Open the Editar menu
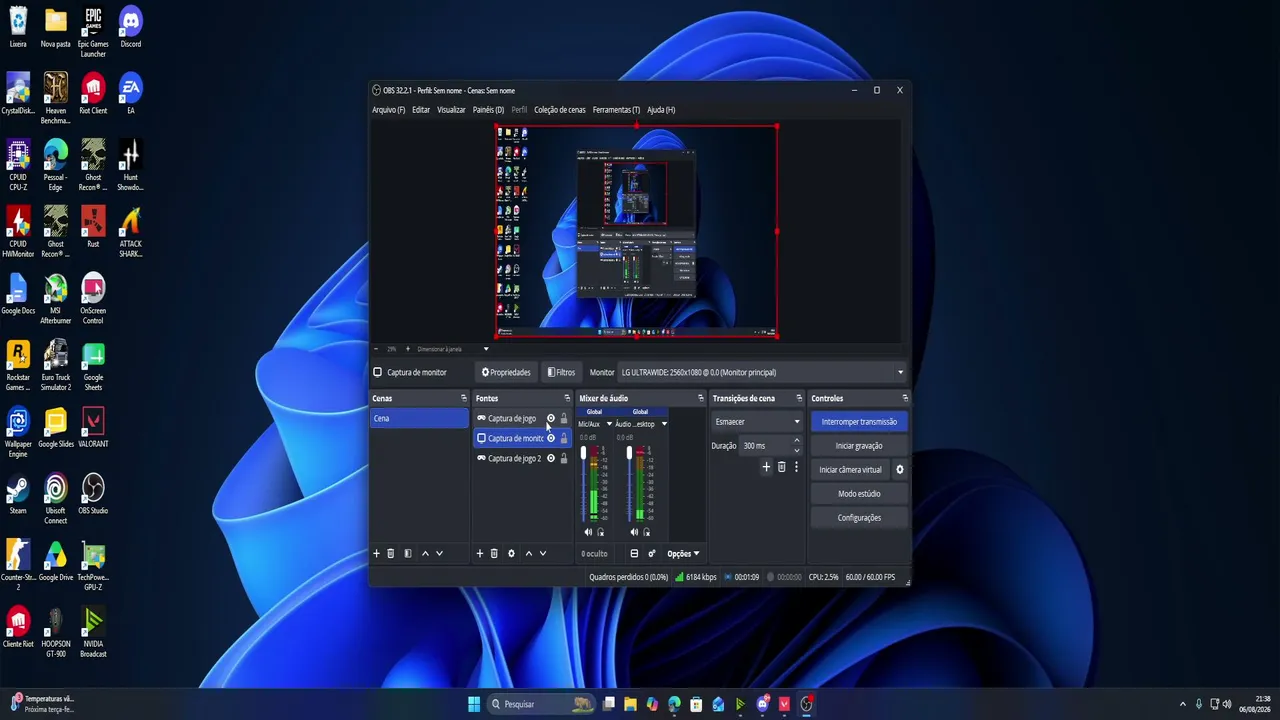This screenshot has height=720, width=1280. click(421, 110)
